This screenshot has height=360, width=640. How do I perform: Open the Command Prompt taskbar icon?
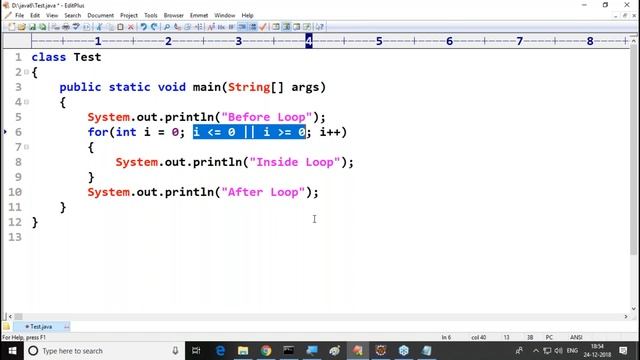pyautogui.click(x=289, y=351)
